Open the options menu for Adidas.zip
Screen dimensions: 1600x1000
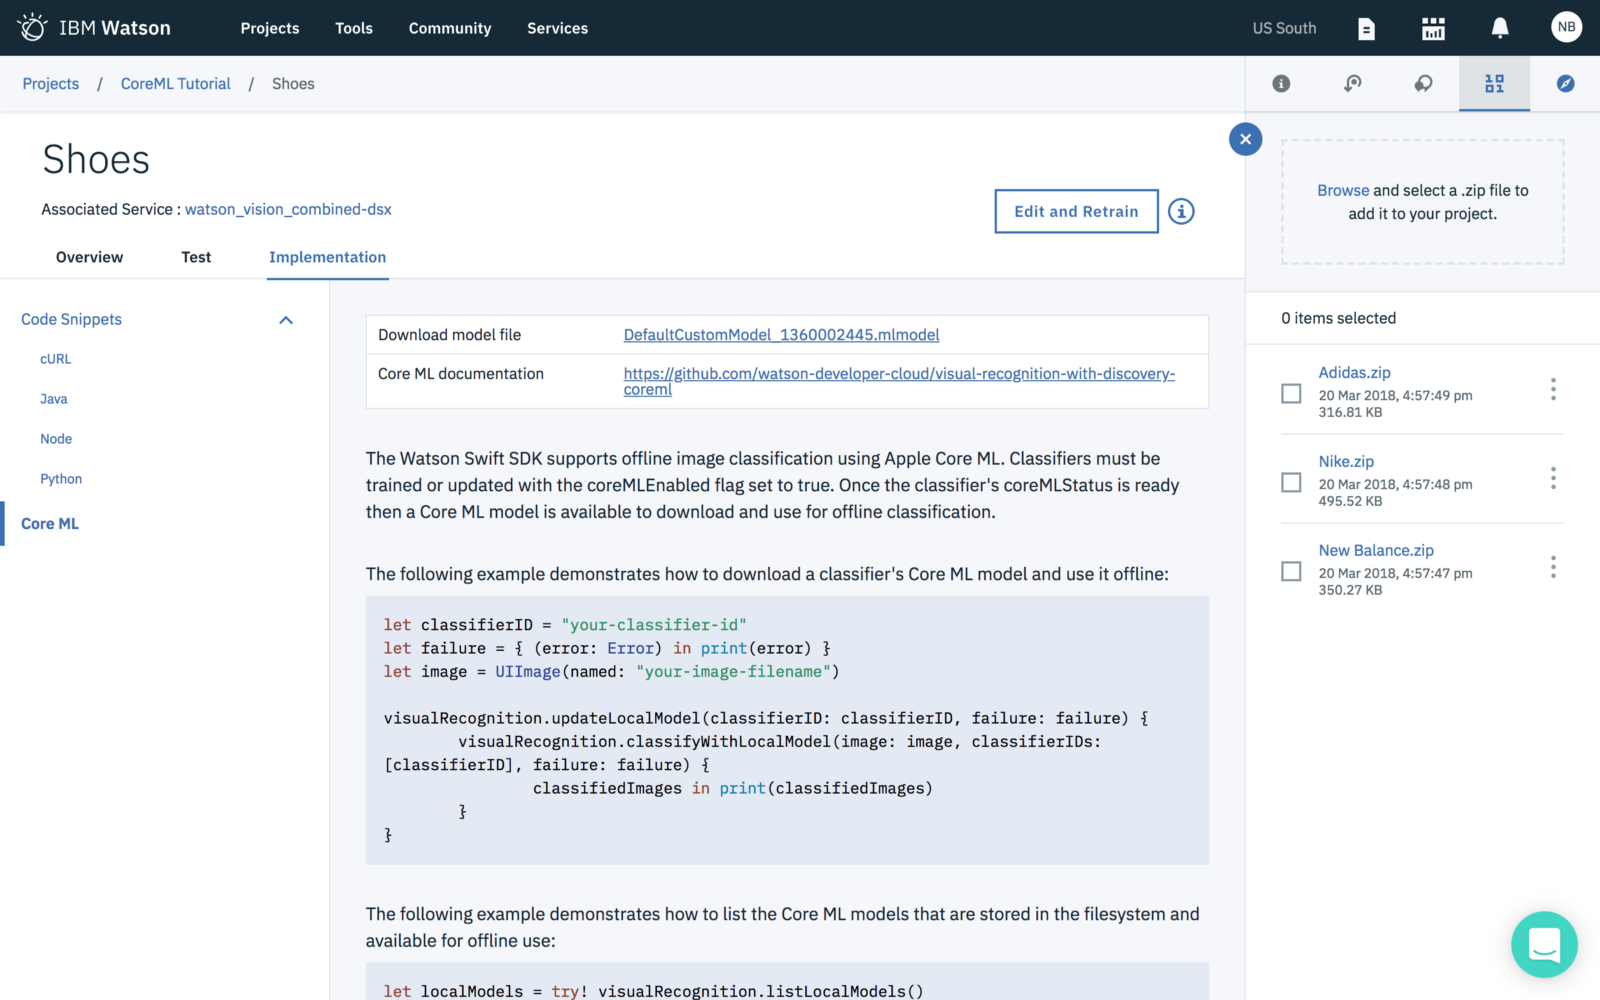1553,389
